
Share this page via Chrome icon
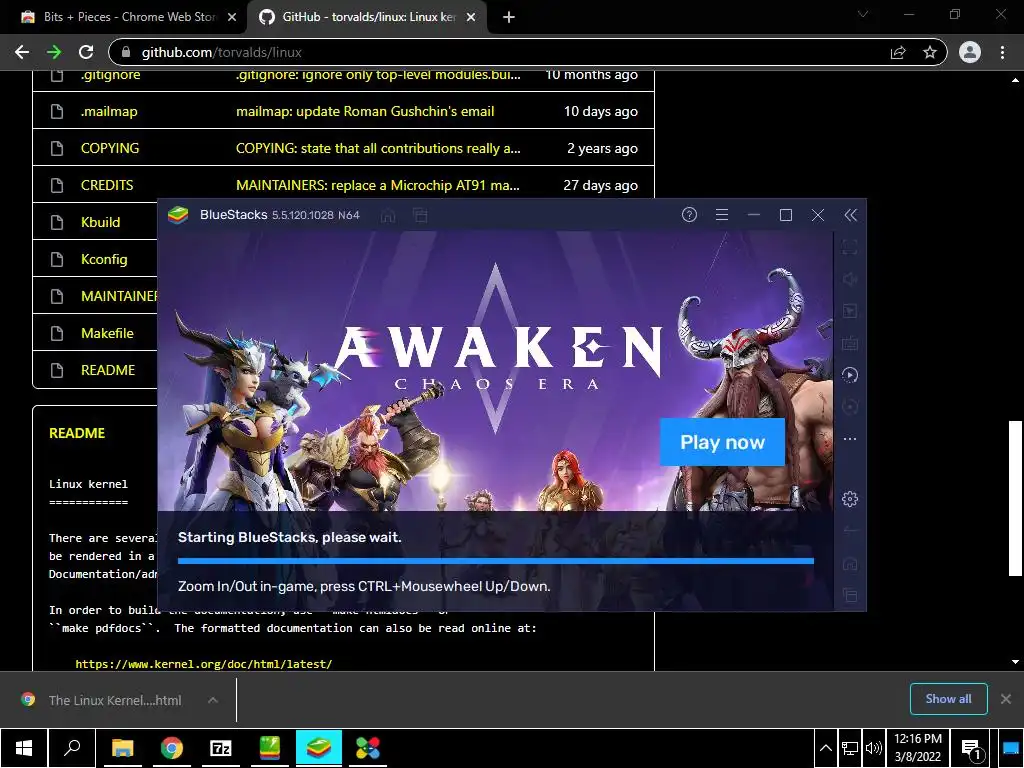point(898,52)
